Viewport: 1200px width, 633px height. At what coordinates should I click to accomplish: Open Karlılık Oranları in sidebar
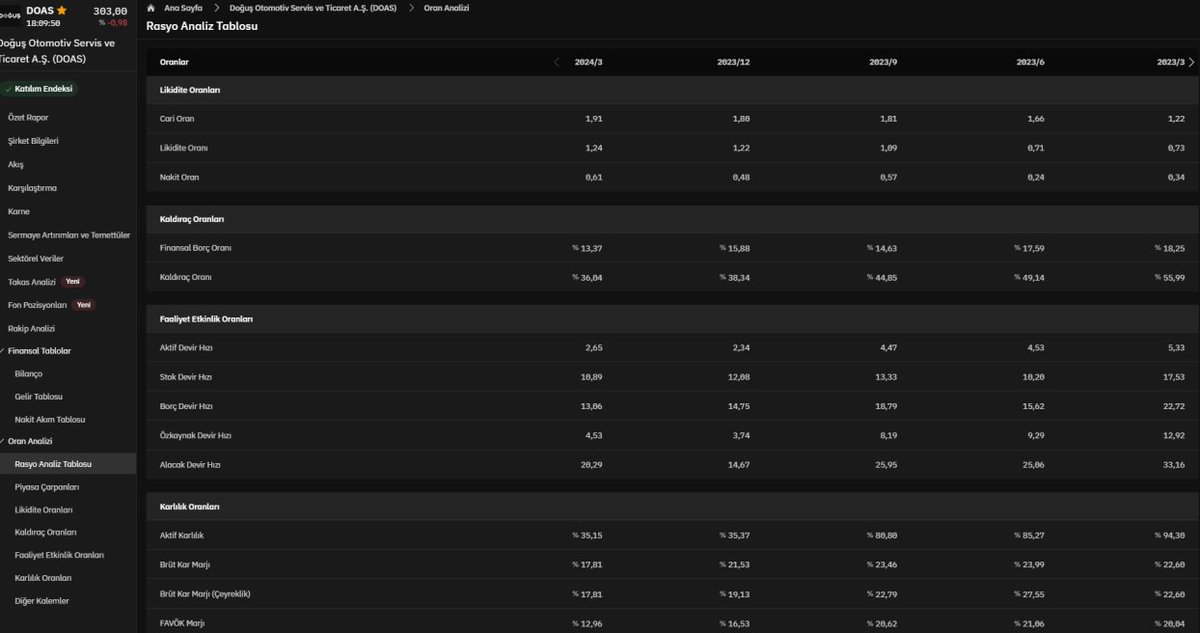[43, 578]
